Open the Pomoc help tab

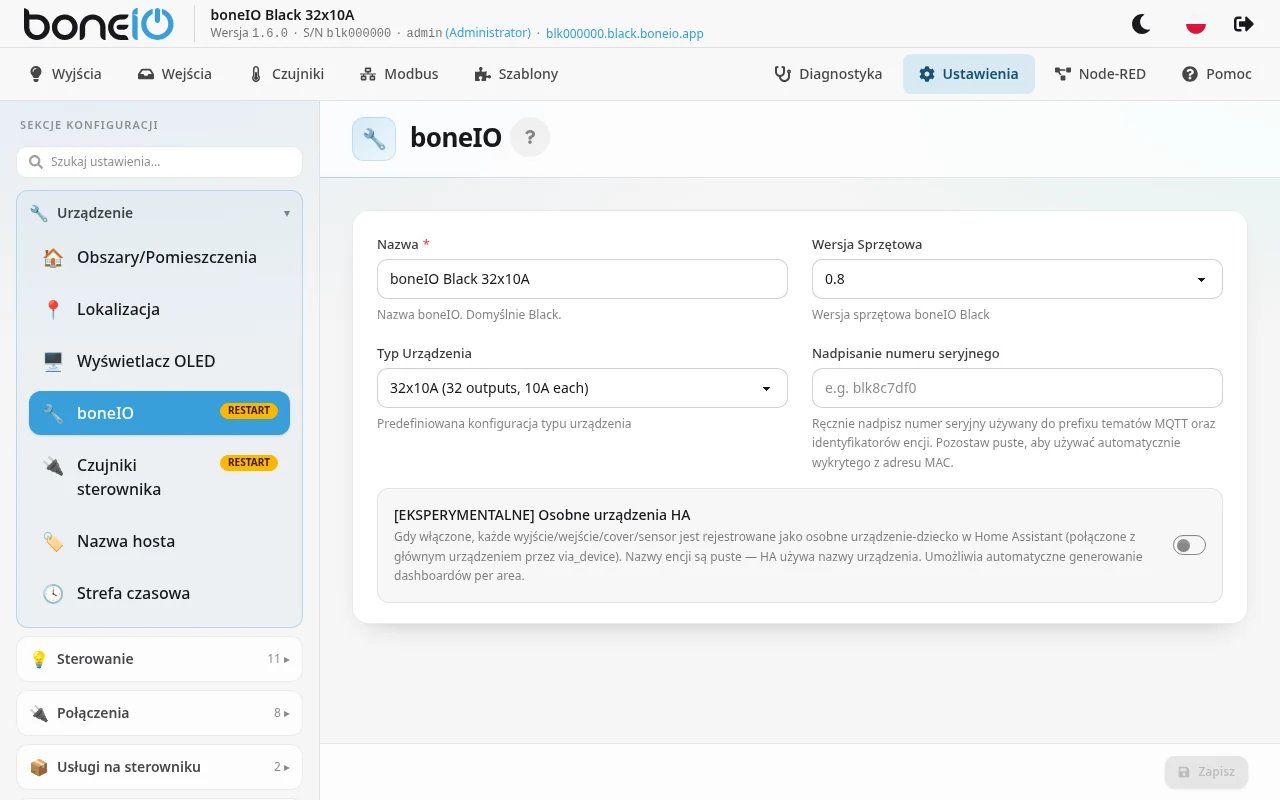coord(1217,74)
